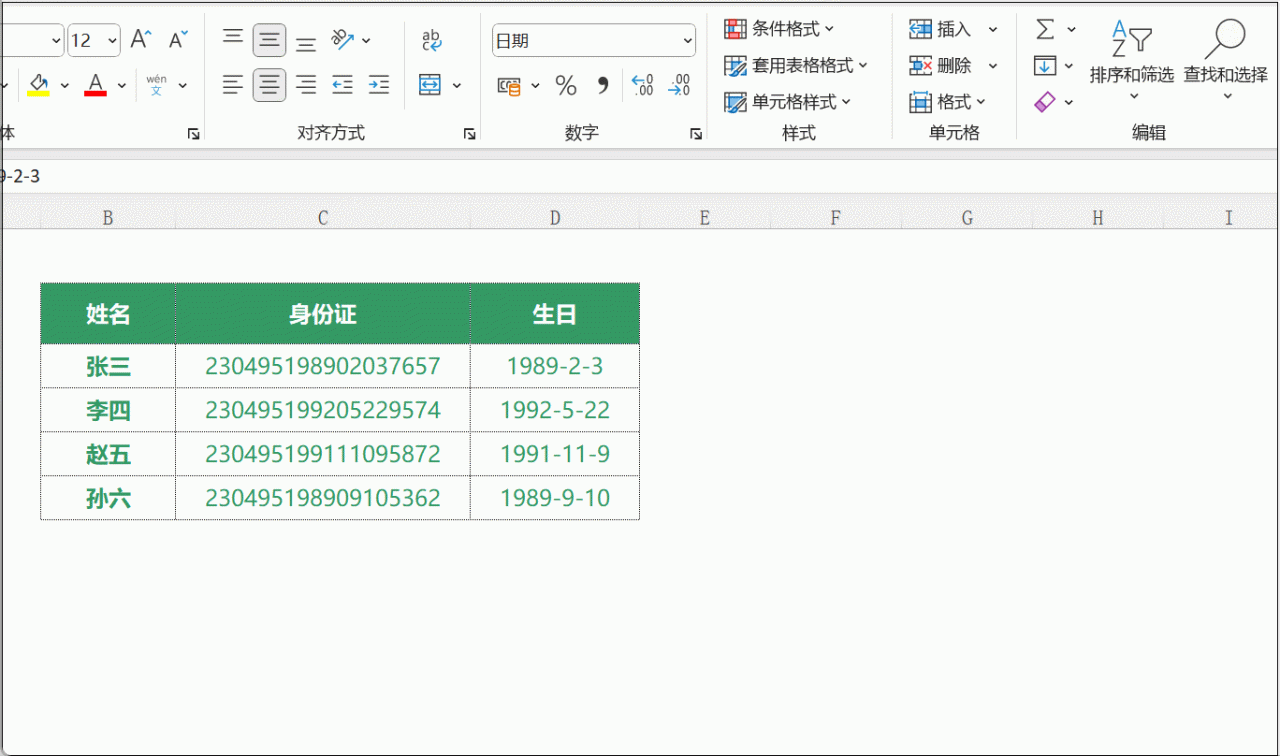Select the 生日 header cell
The height and width of the screenshot is (756, 1280).
point(555,314)
